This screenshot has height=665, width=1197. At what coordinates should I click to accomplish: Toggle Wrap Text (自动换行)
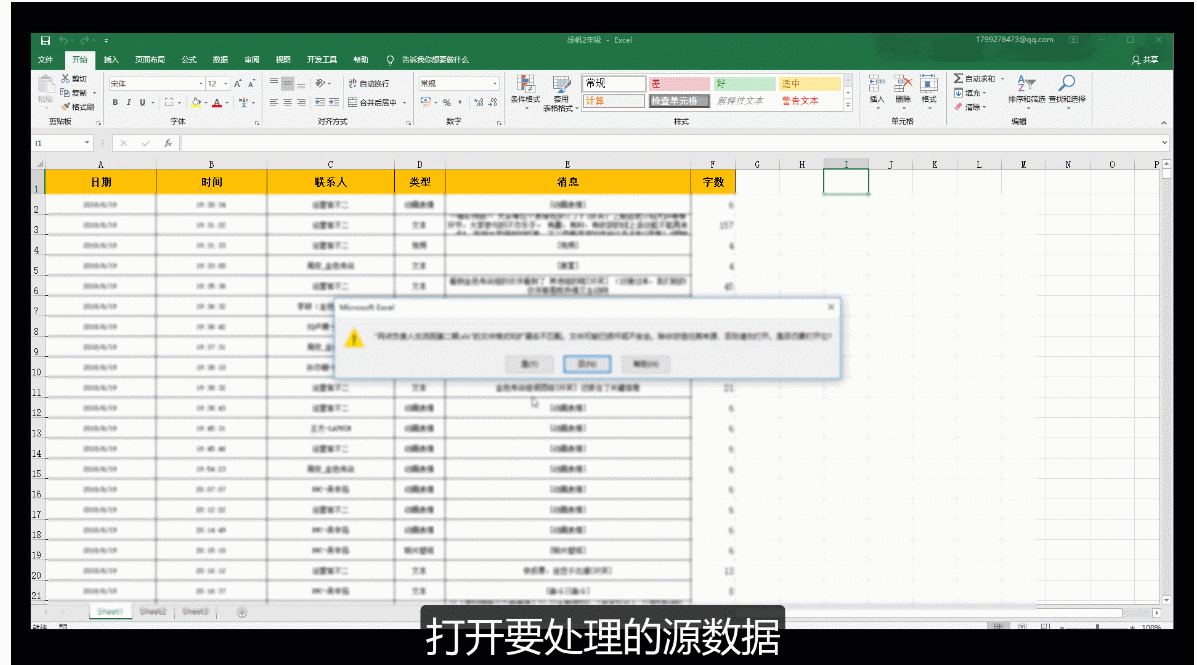point(369,83)
